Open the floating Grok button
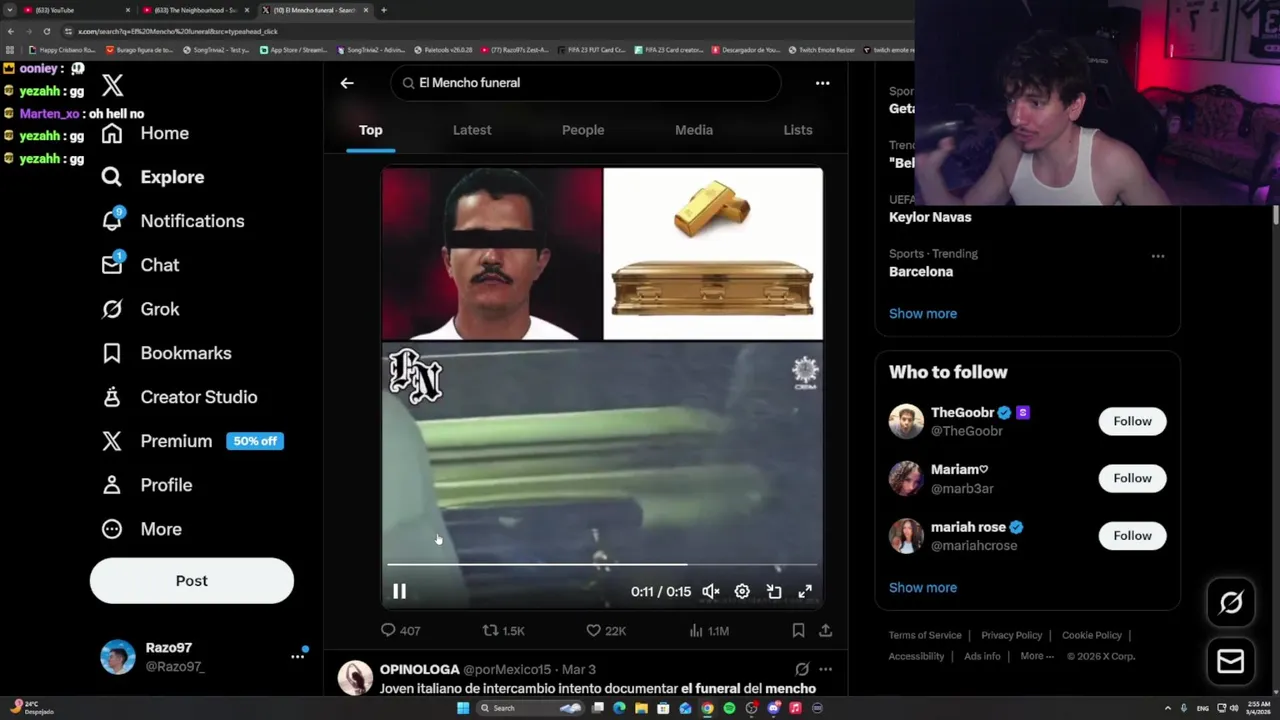The height and width of the screenshot is (720, 1280). click(1231, 602)
